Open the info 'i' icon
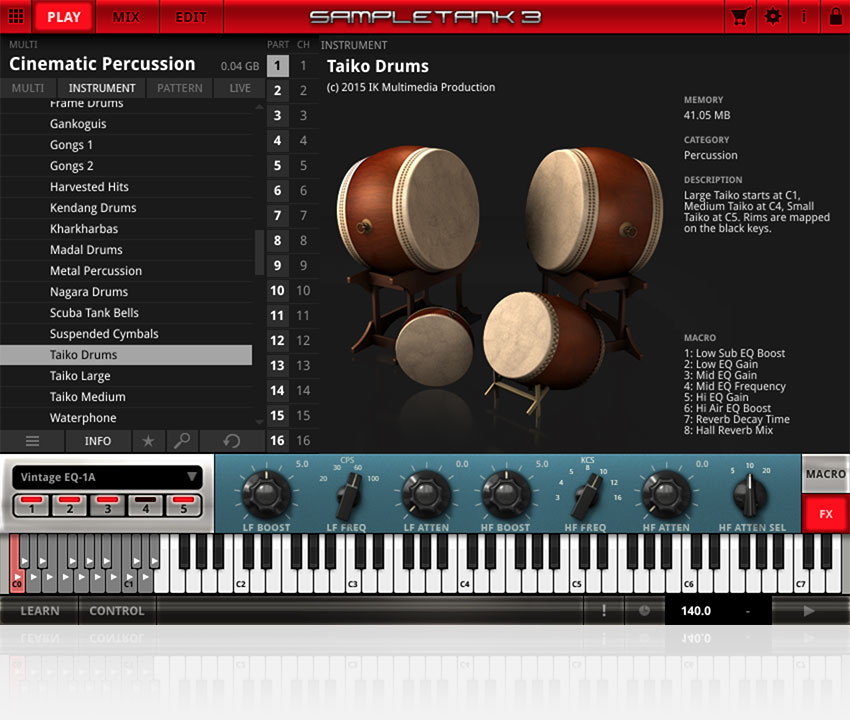850x720 pixels. (803, 16)
